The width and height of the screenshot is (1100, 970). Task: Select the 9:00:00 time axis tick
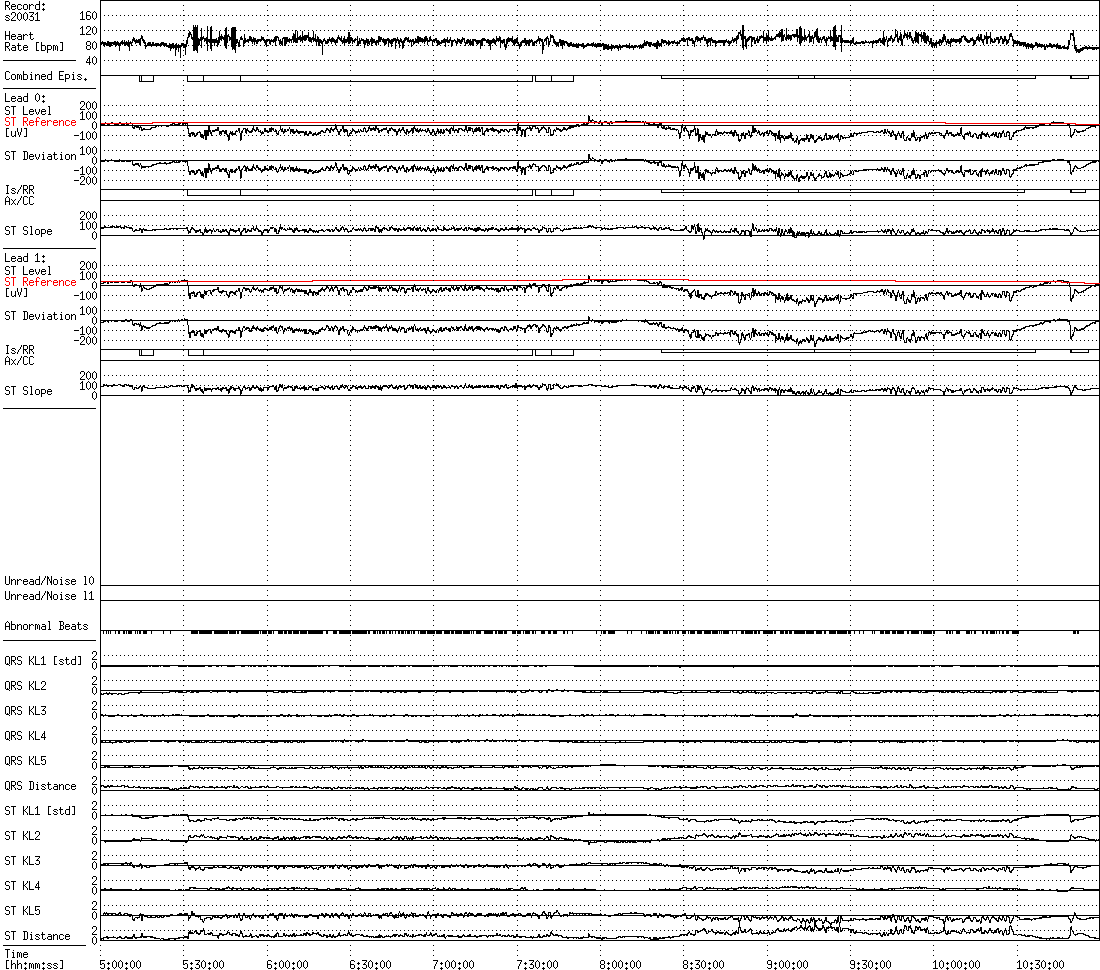click(x=787, y=964)
